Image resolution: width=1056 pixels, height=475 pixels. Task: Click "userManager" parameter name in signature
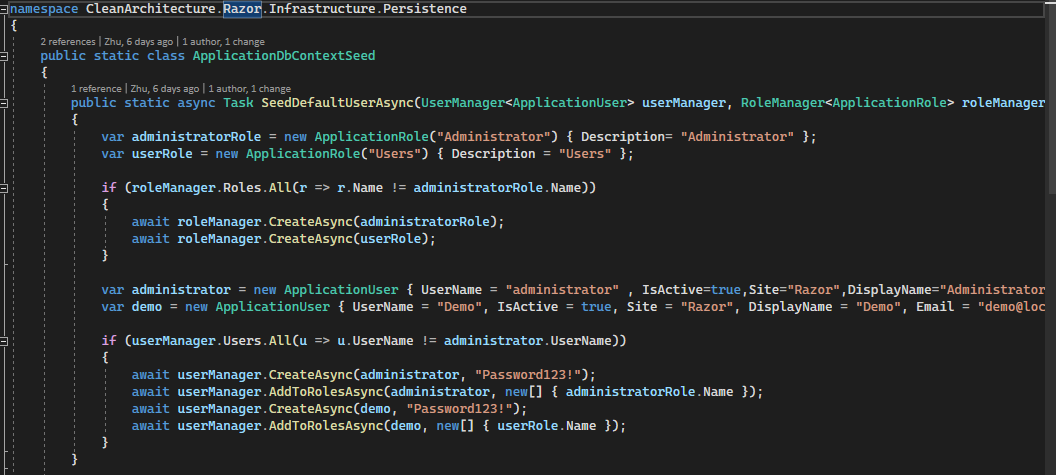[x=684, y=103]
